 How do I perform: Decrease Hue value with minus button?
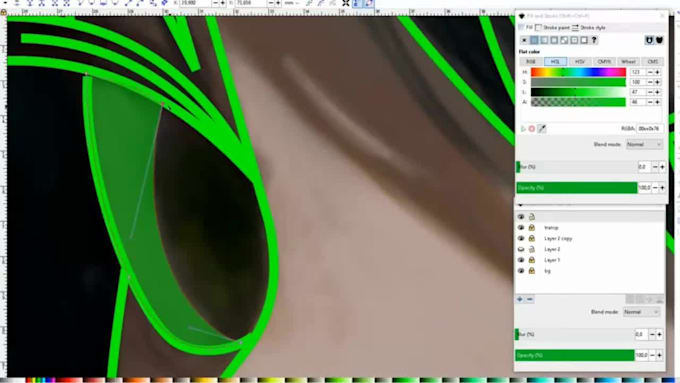pos(650,72)
